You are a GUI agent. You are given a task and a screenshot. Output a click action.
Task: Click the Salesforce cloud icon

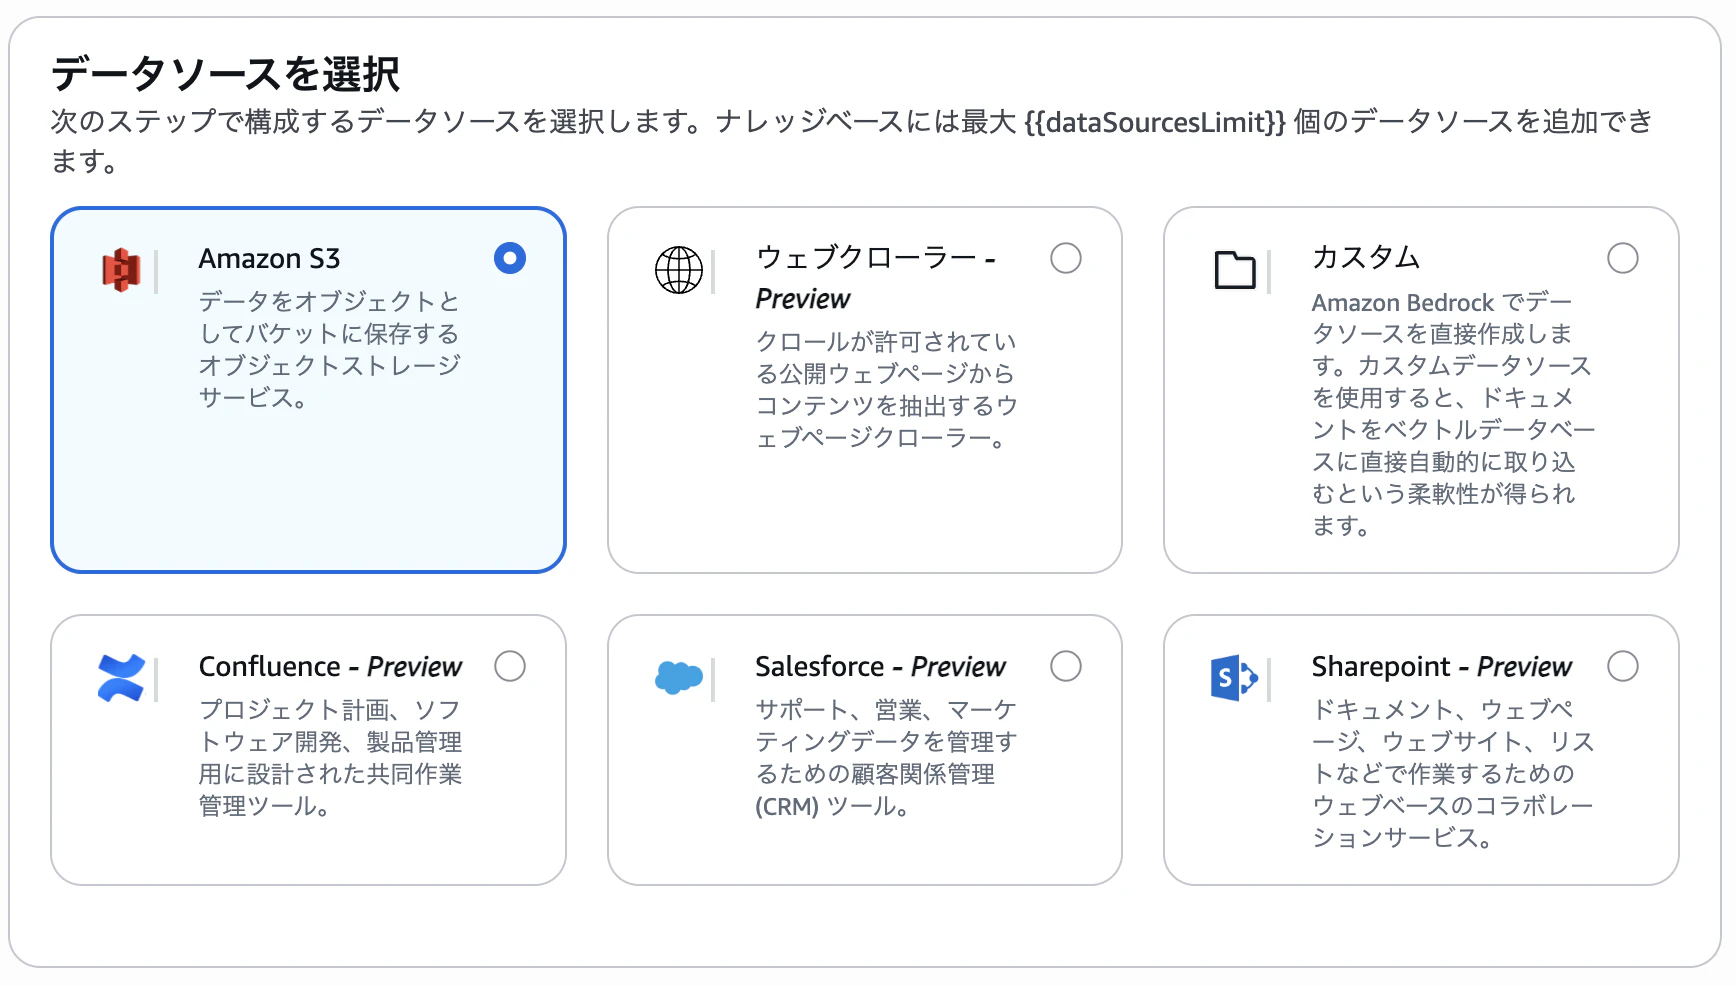pos(679,678)
